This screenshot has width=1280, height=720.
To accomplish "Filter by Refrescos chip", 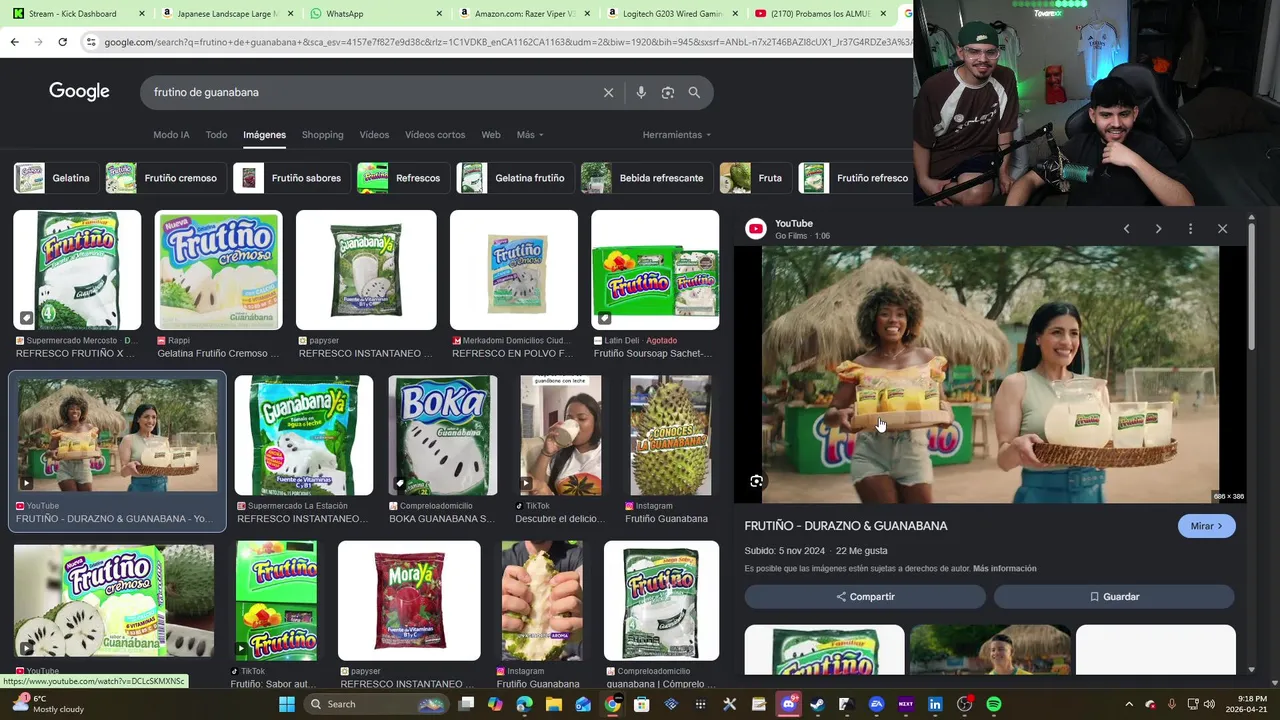I will (403, 178).
